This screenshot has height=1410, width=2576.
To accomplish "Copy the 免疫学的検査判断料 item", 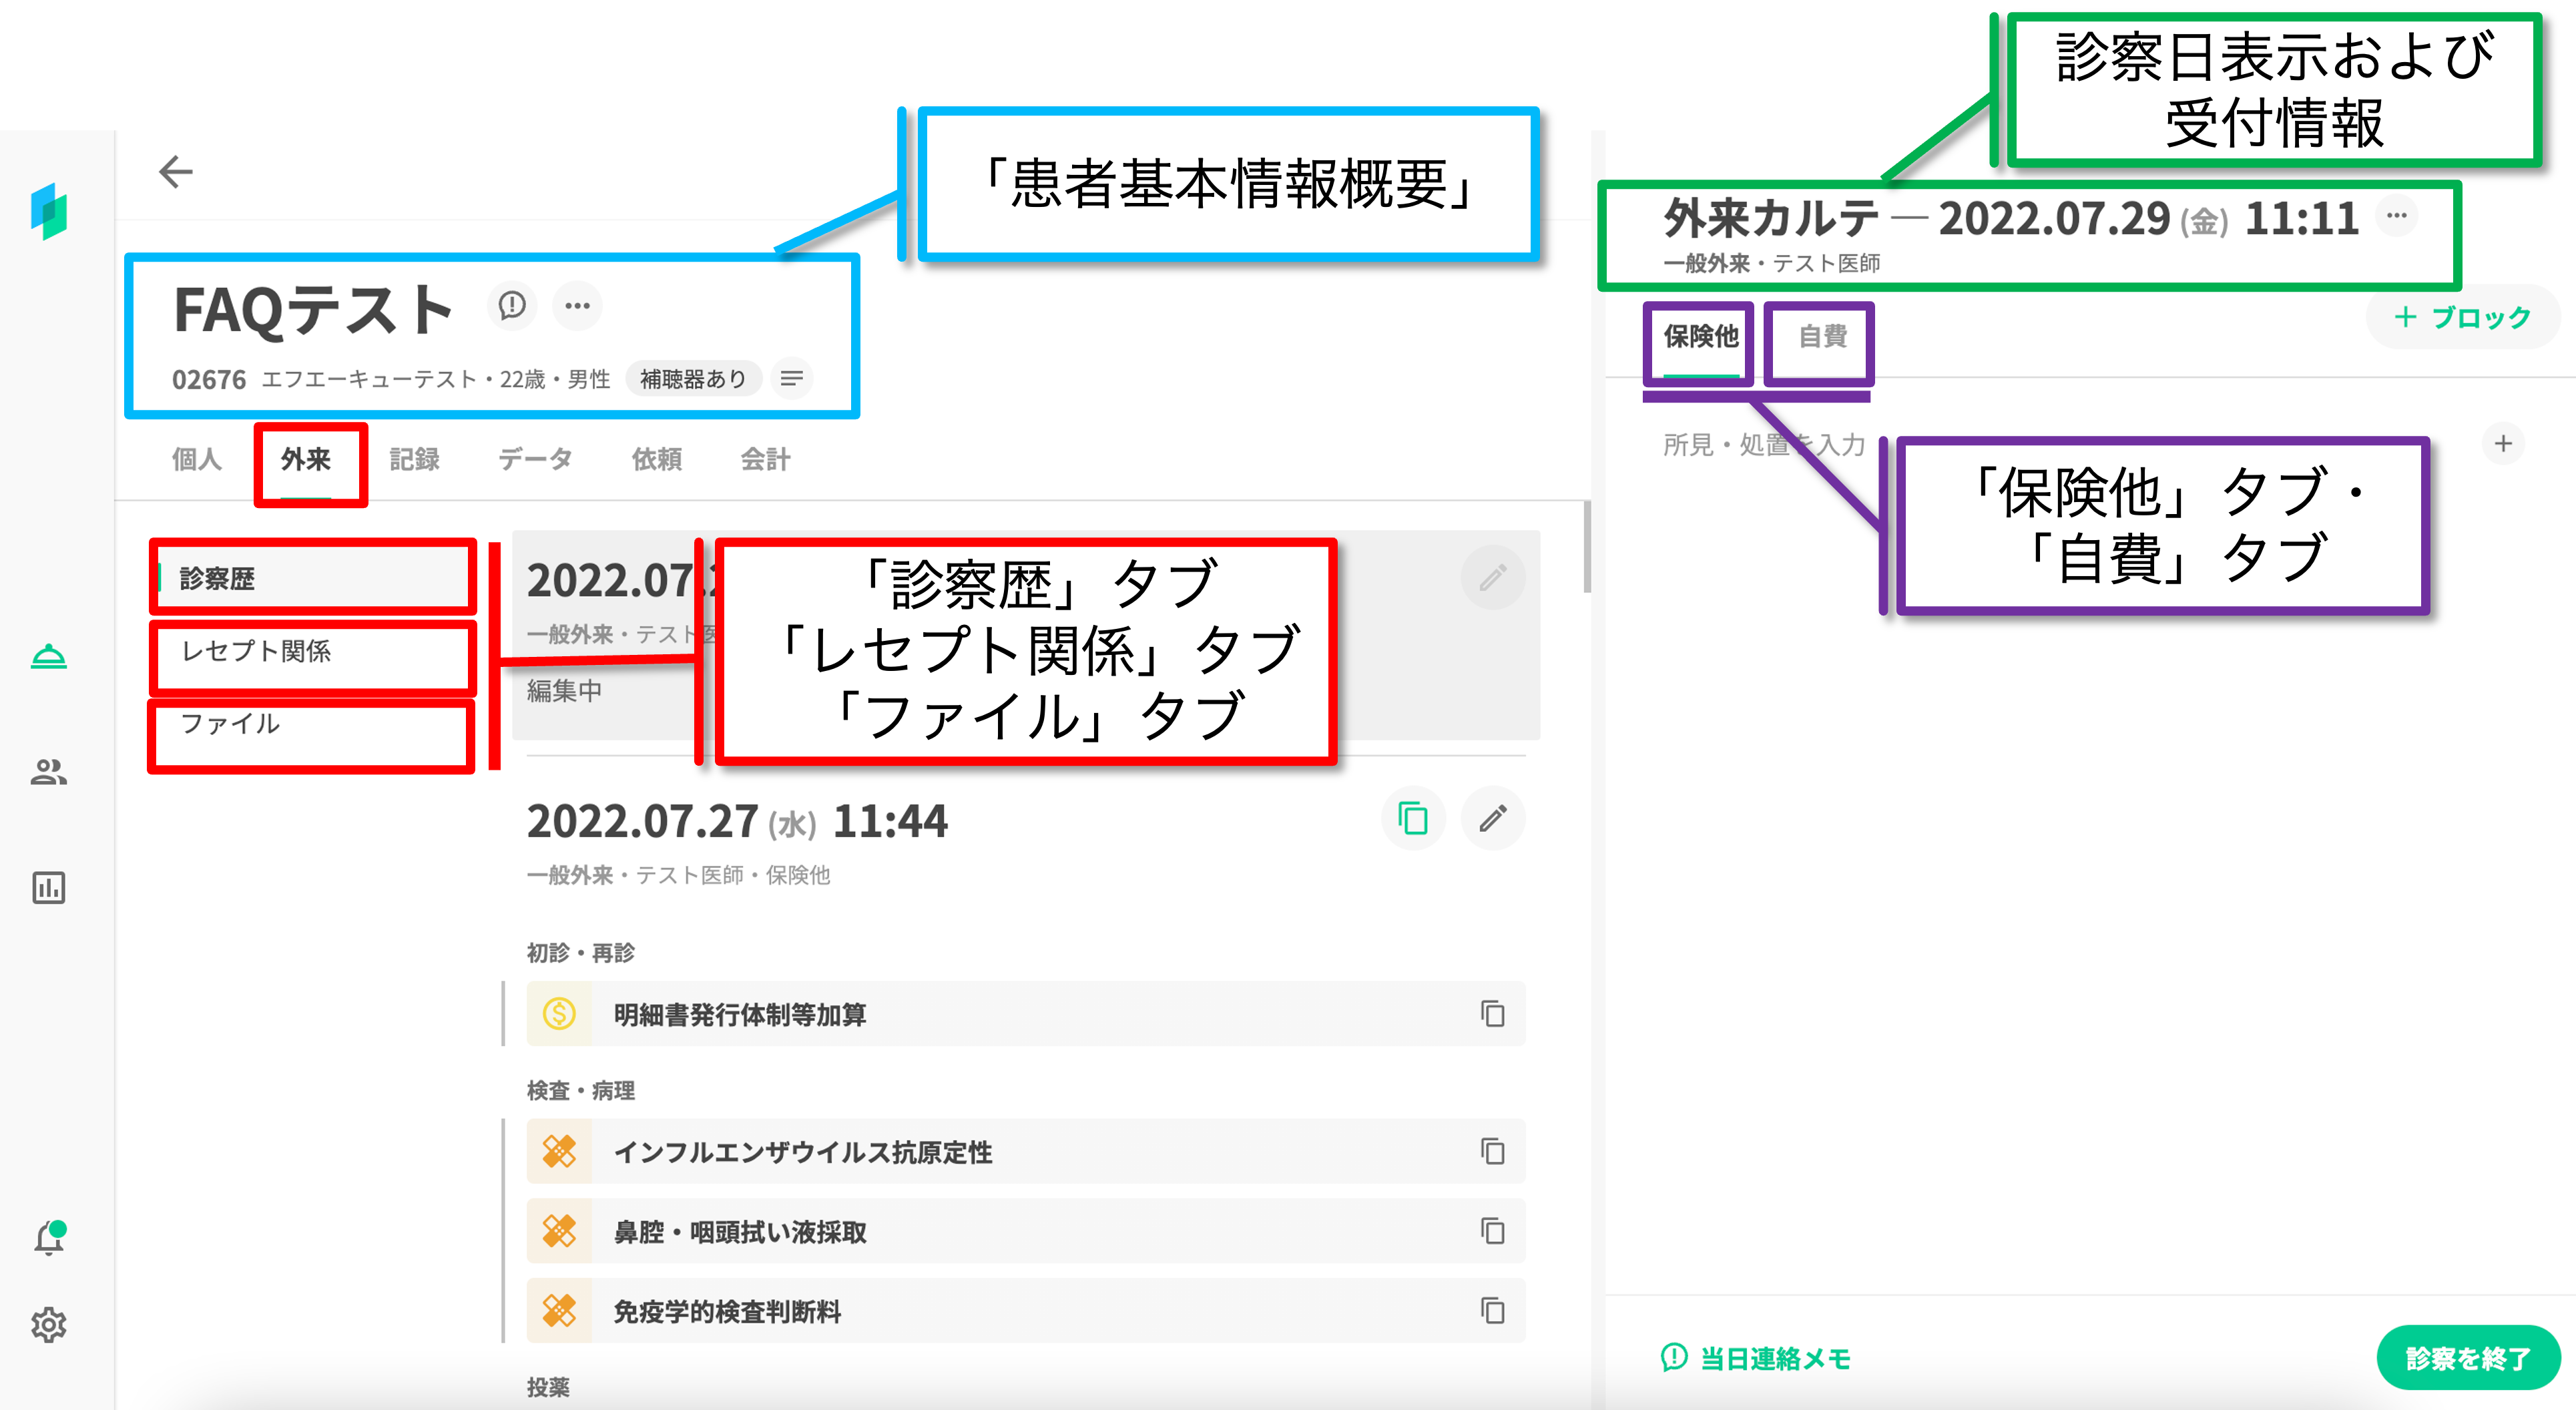I will click(x=1492, y=1311).
